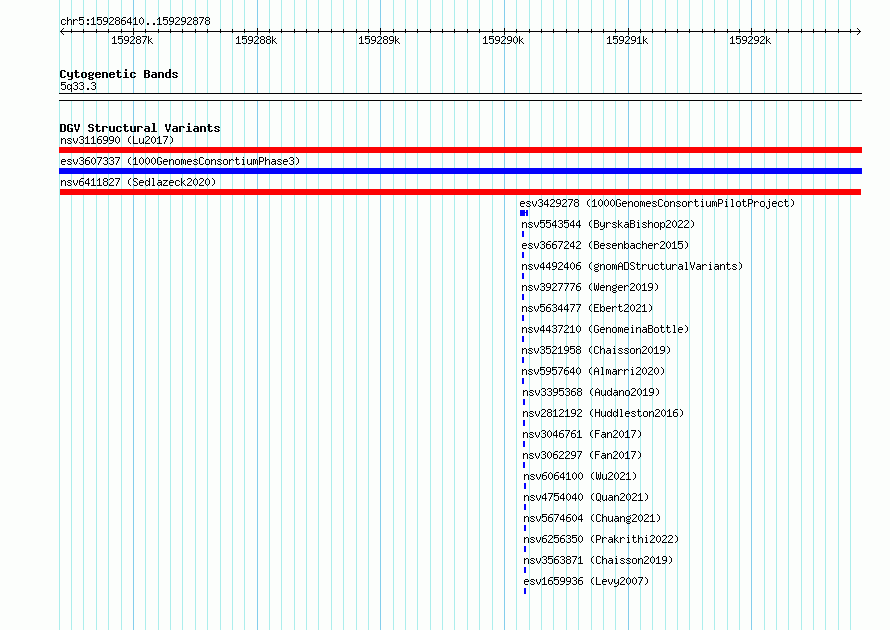Click nsv3521958 (Chaisson2019) label
The image size is (890, 630).
596,350
